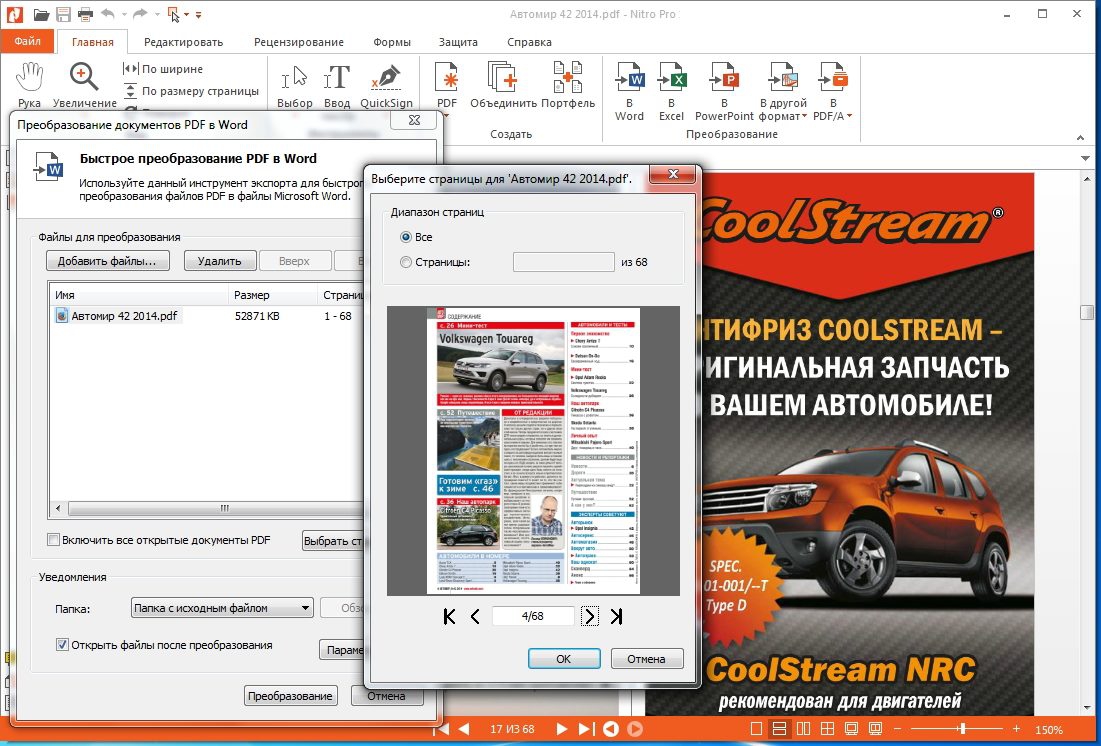Select the Выбор selection tool
1101x746 pixels.
[294, 85]
